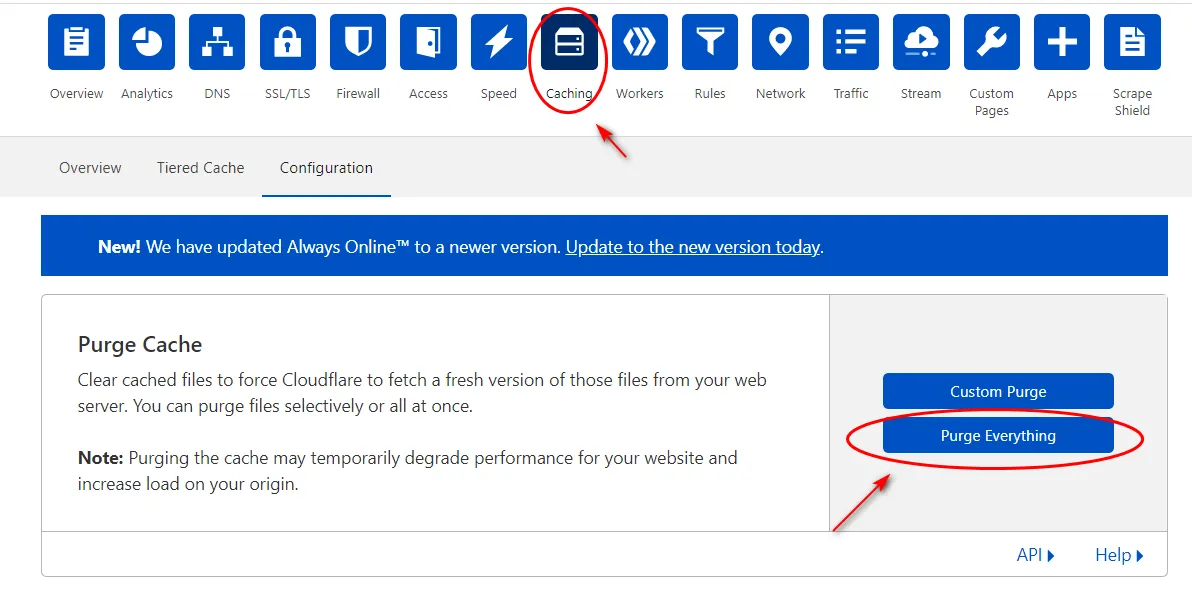
Task: Select the Configuration tab
Action: click(326, 168)
